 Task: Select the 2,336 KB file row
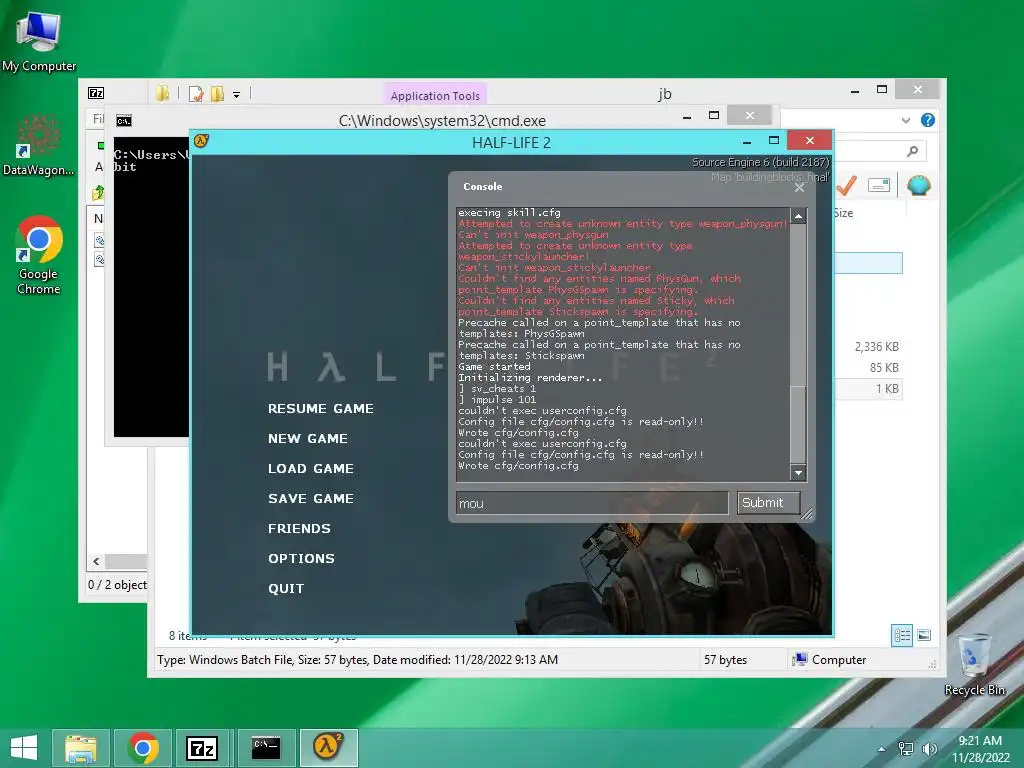click(x=869, y=347)
